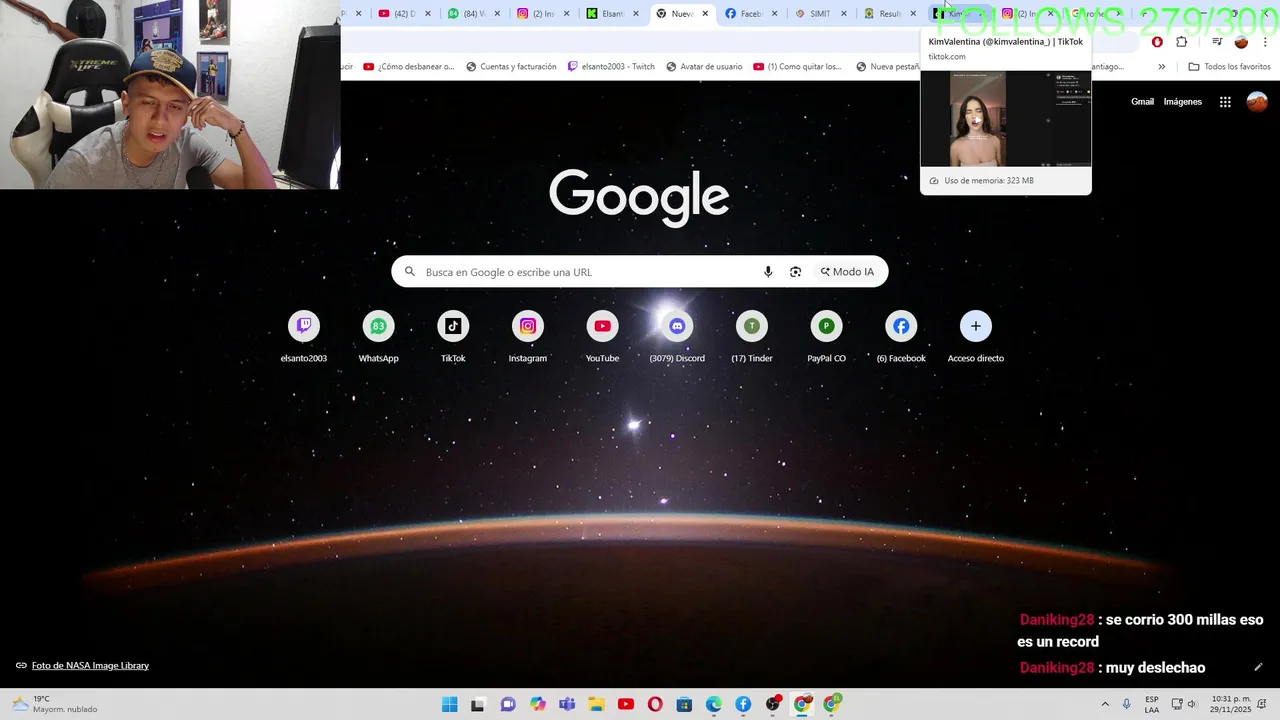Image resolution: width=1280 pixels, height=720 pixels.
Task: Launch Copilot from the taskbar
Action: click(x=538, y=704)
